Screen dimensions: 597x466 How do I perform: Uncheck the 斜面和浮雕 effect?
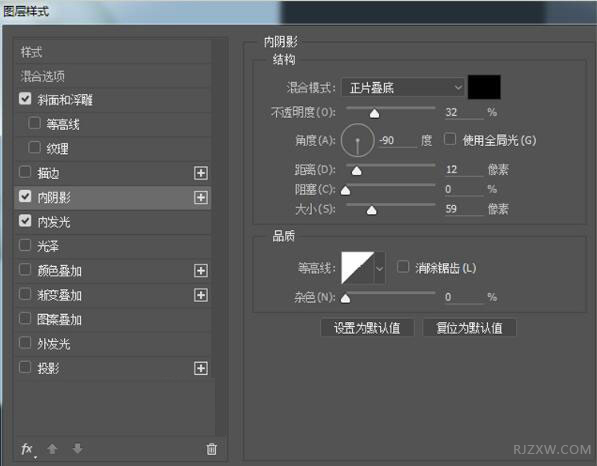coord(25,99)
